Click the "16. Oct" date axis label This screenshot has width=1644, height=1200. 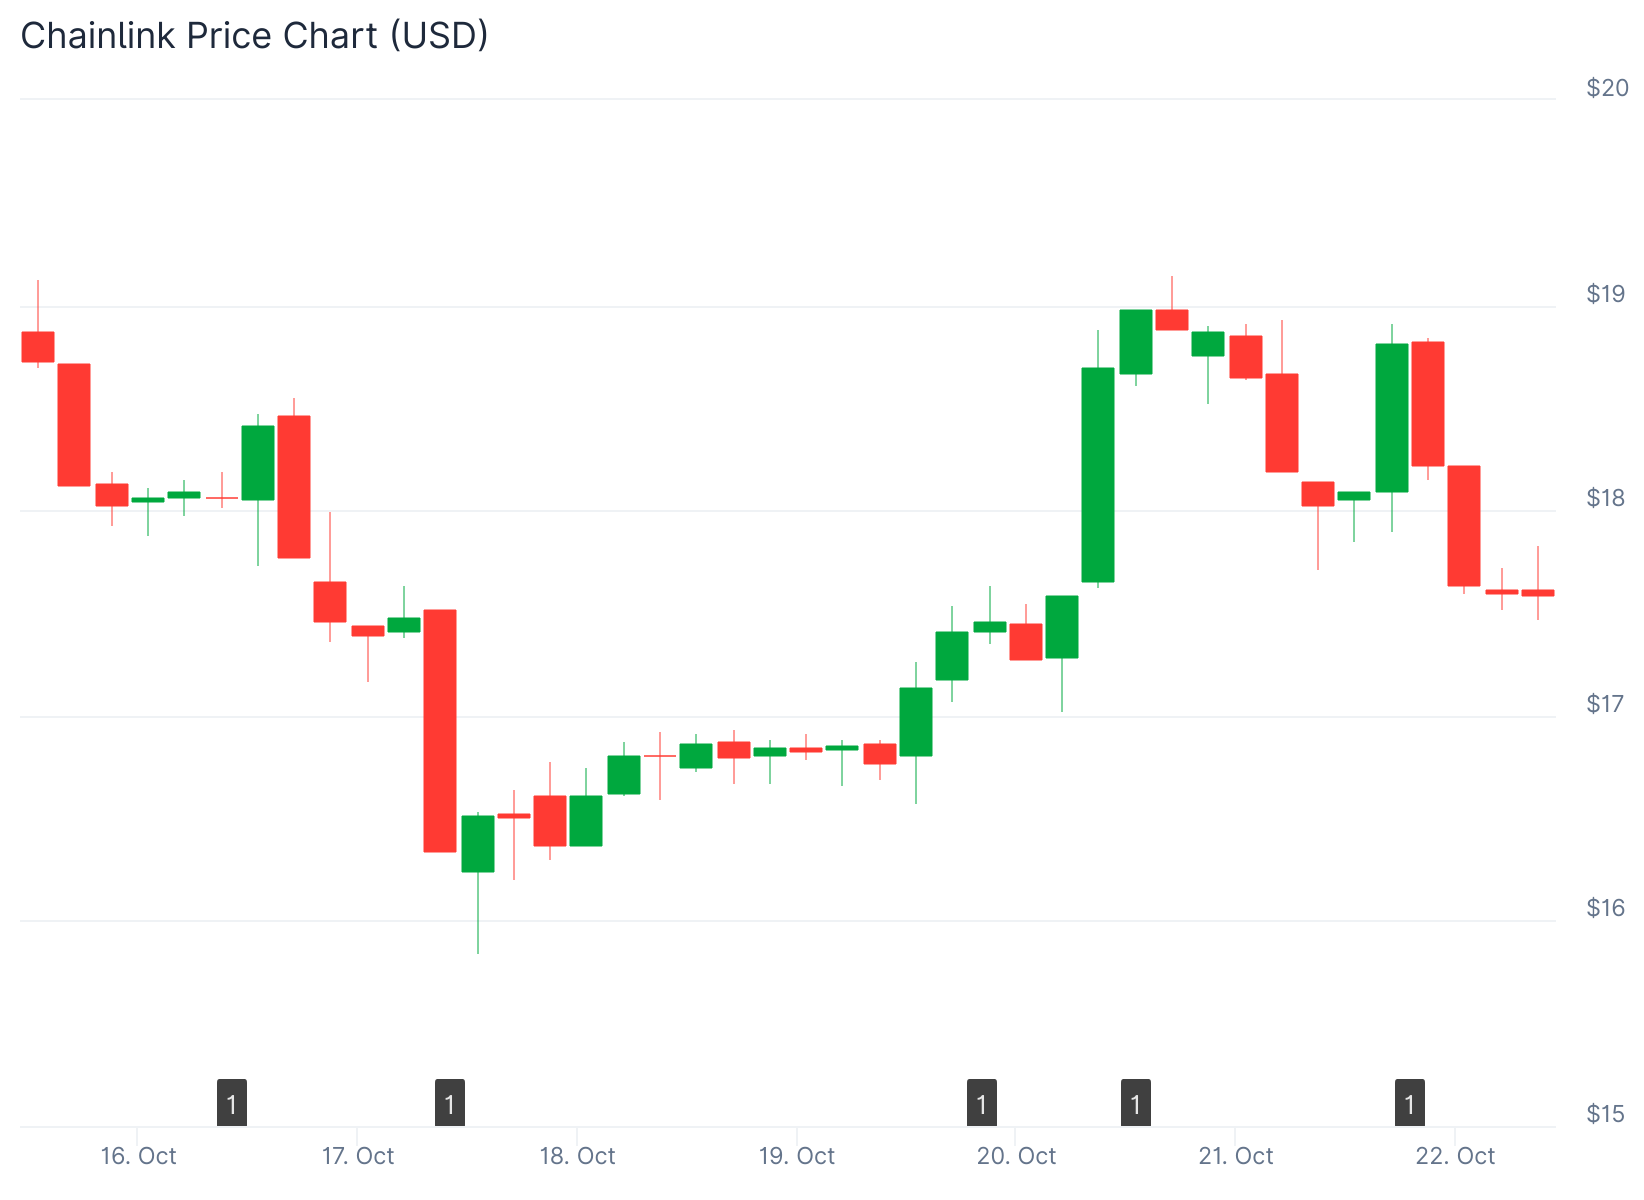pos(138,1156)
